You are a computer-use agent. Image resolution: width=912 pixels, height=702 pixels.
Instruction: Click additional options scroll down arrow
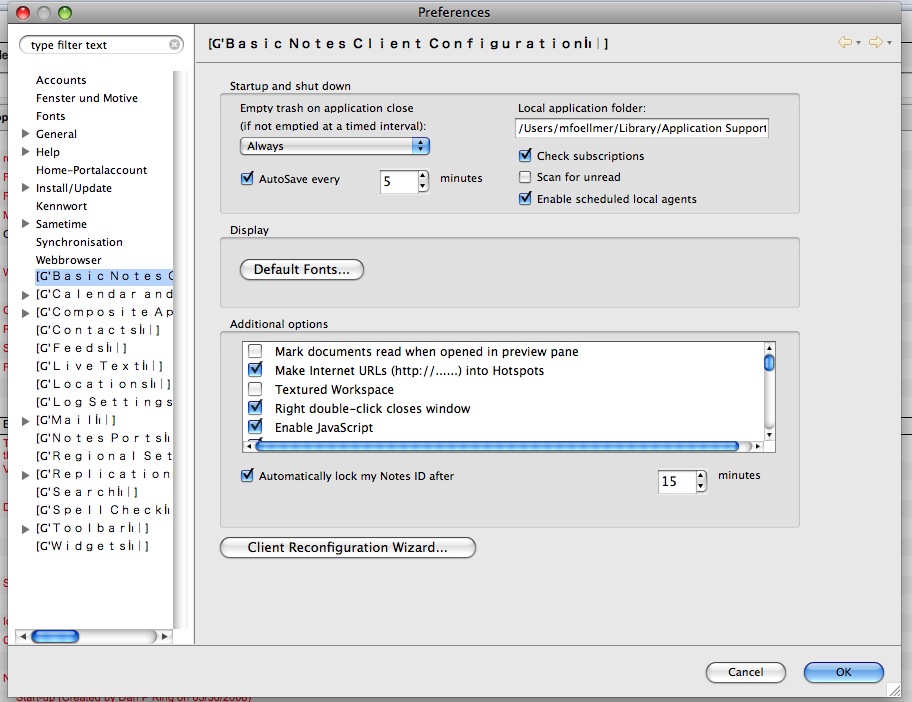click(769, 434)
